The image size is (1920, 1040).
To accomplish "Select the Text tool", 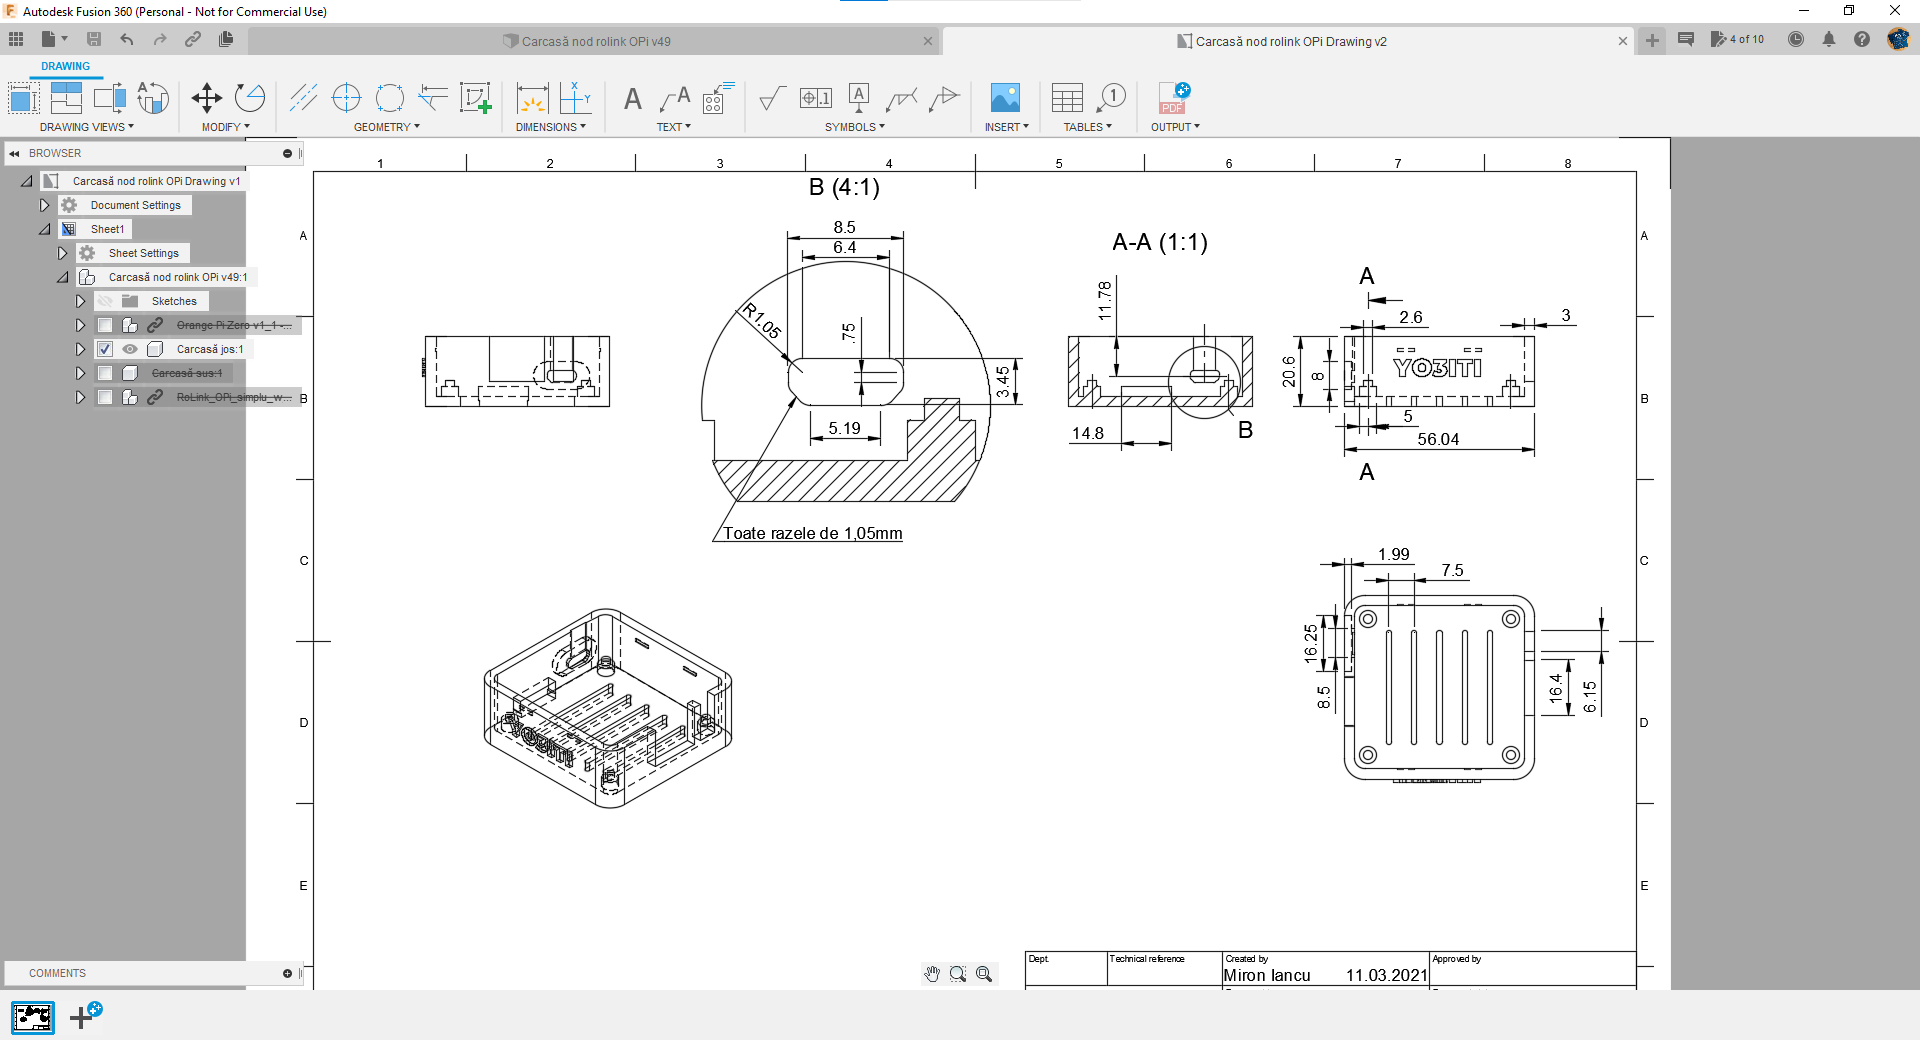I will [633, 98].
